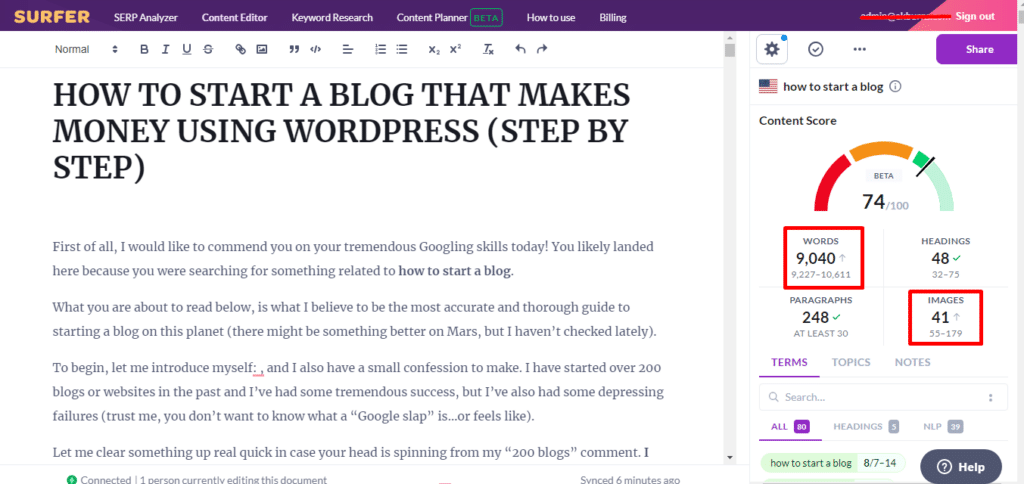
Task: Apply strikethrough formatting
Action: pyautogui.click(x=208, y=49)
